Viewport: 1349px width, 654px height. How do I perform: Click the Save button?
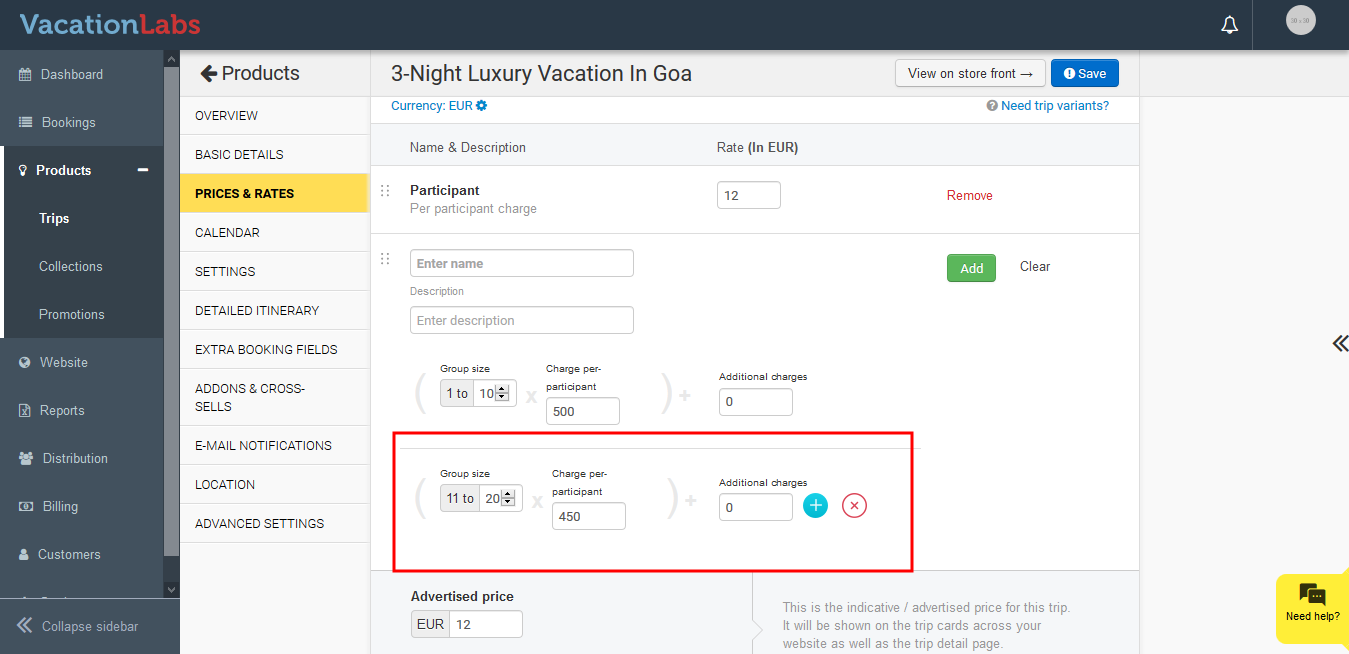tap(1084, 73)
